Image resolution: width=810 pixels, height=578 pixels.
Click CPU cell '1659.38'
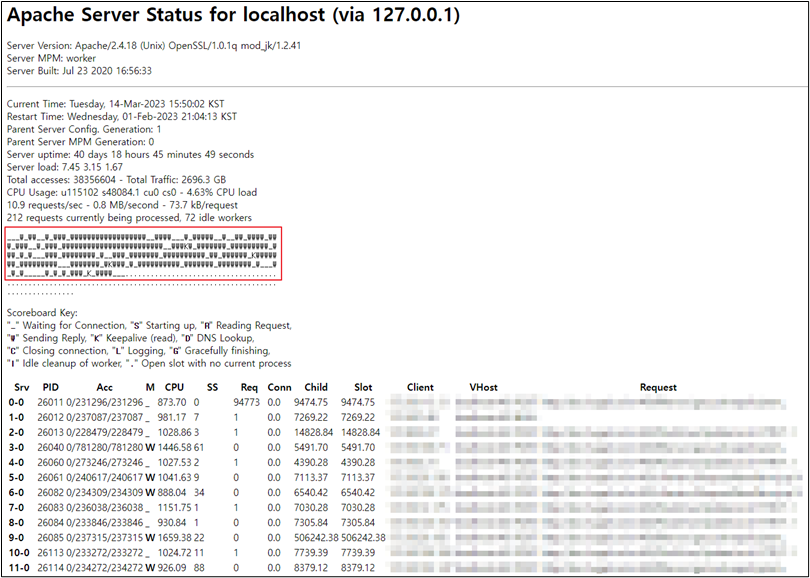point(175,538)
